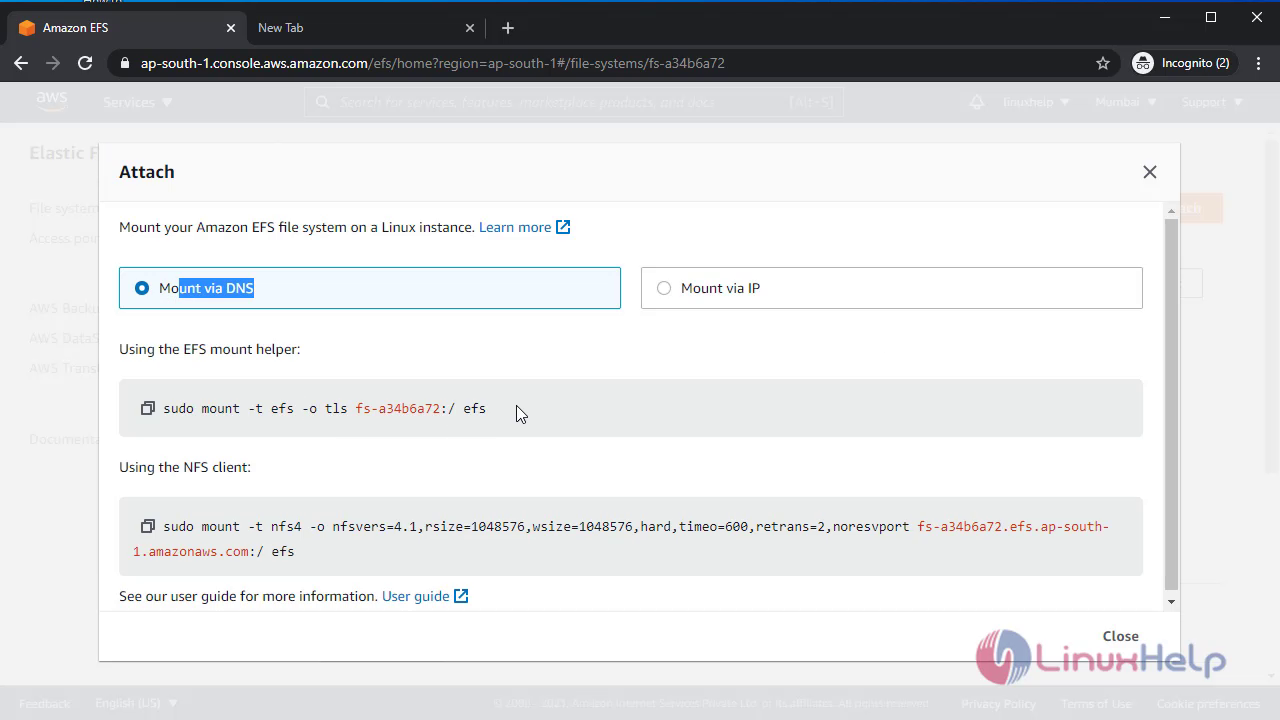Open the Privacy Policy link

tap(998, 703)
